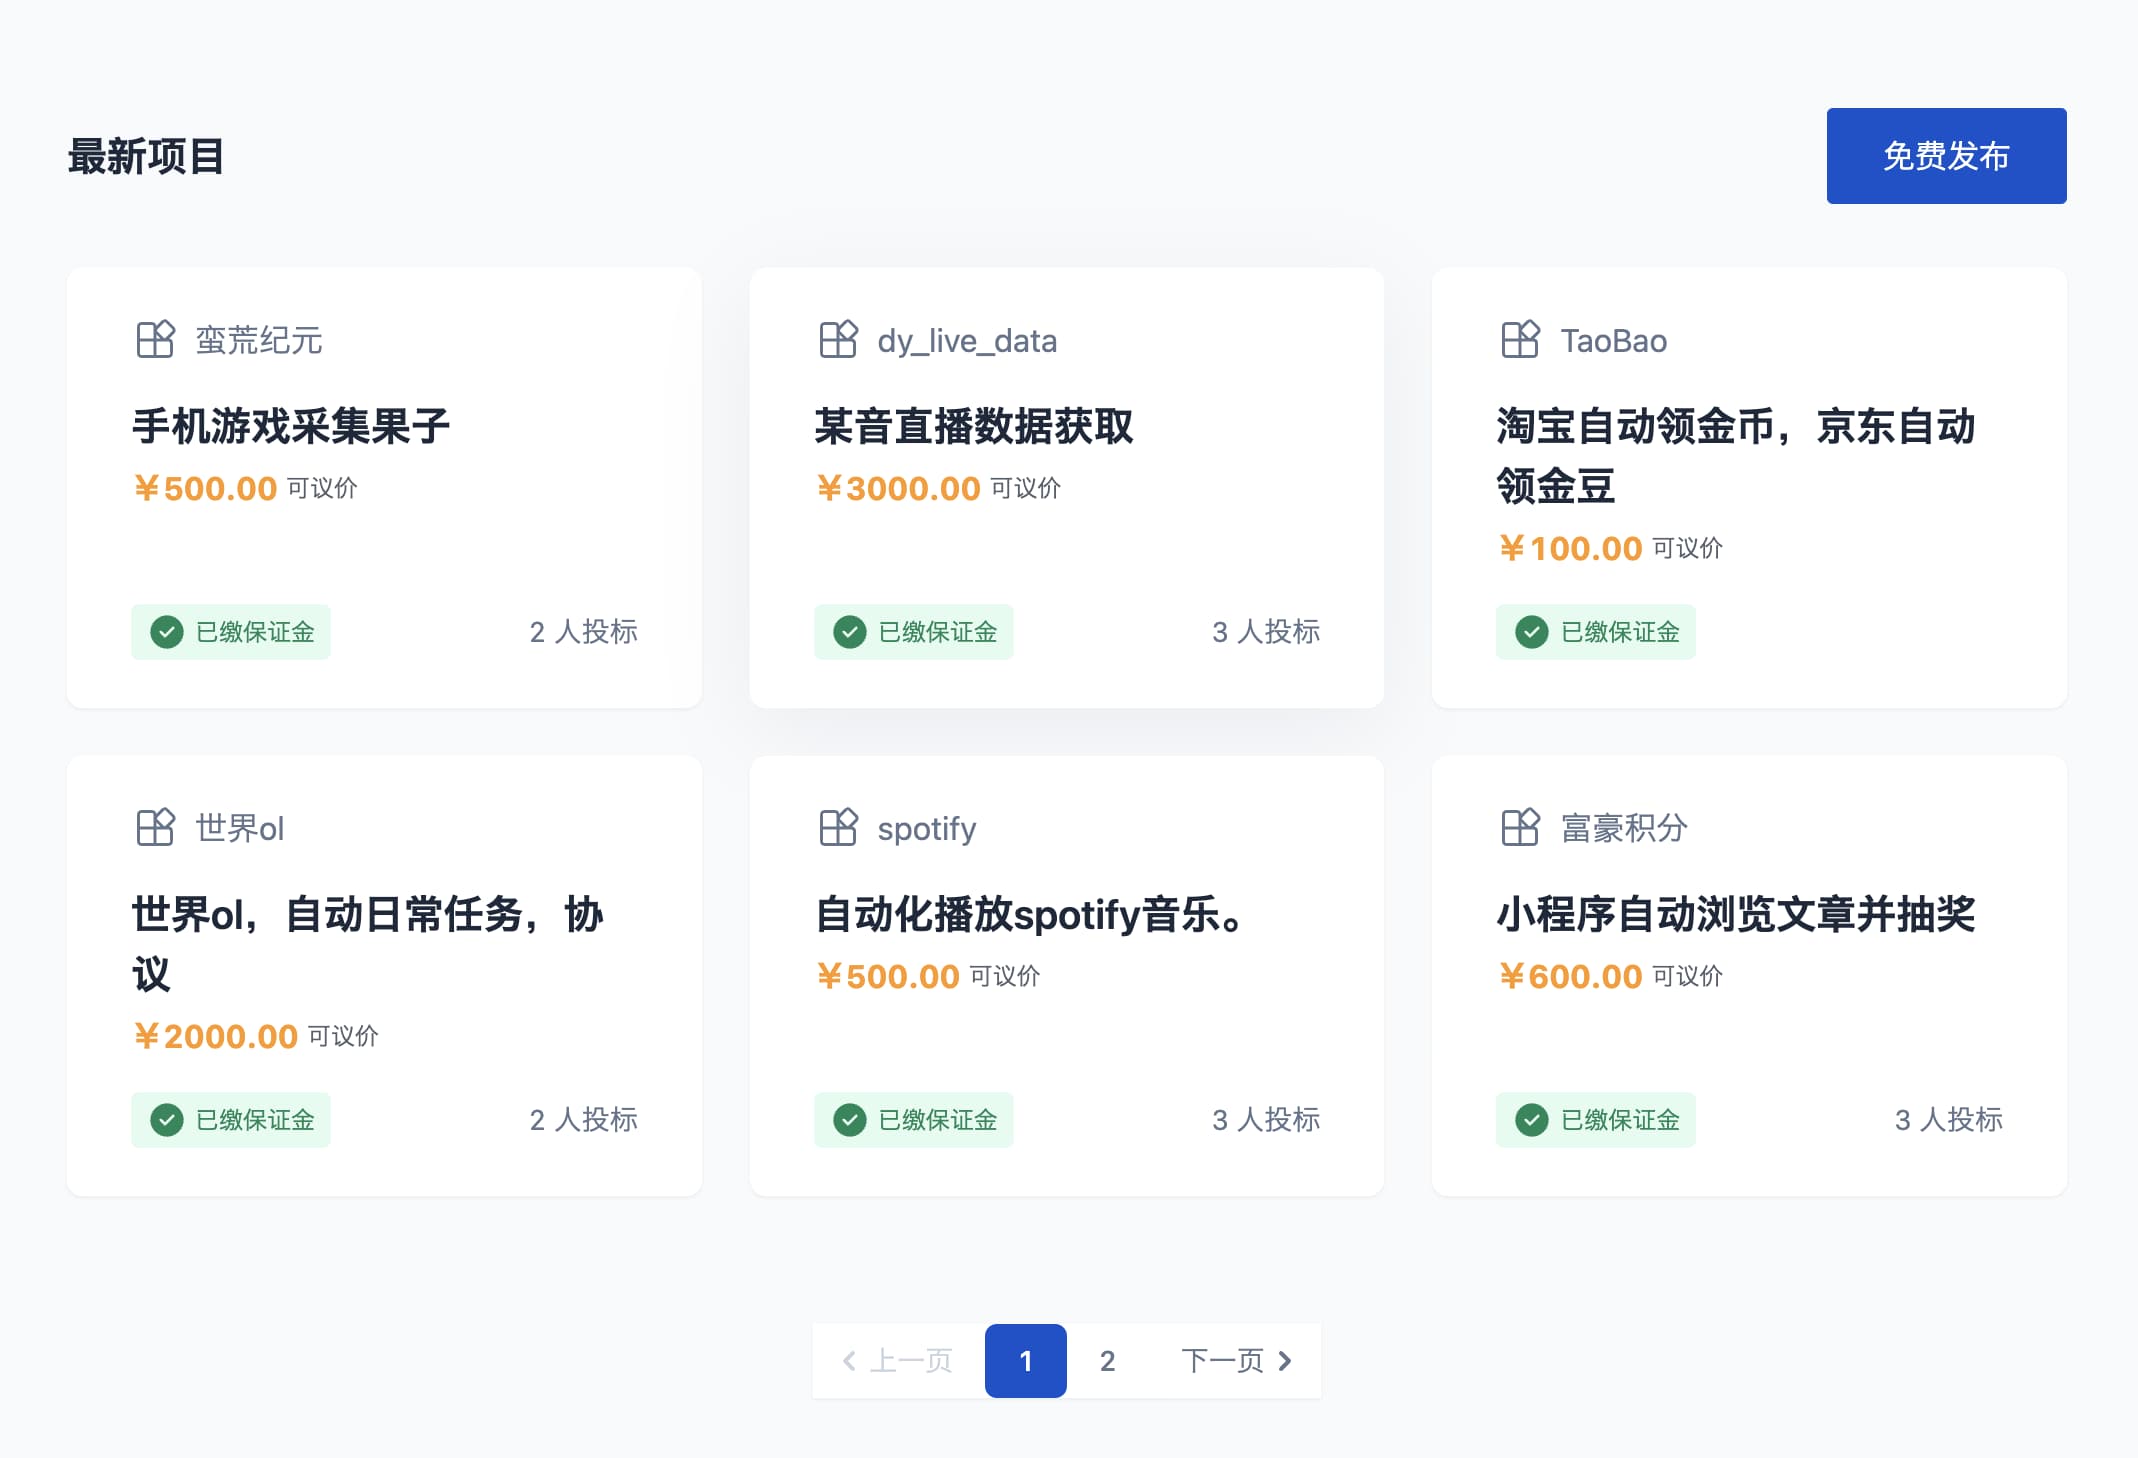The height and width of the screenshot is (1458, 2138).
Task: Click the category icon beside 富豪积分
Action: point(1520,828)
